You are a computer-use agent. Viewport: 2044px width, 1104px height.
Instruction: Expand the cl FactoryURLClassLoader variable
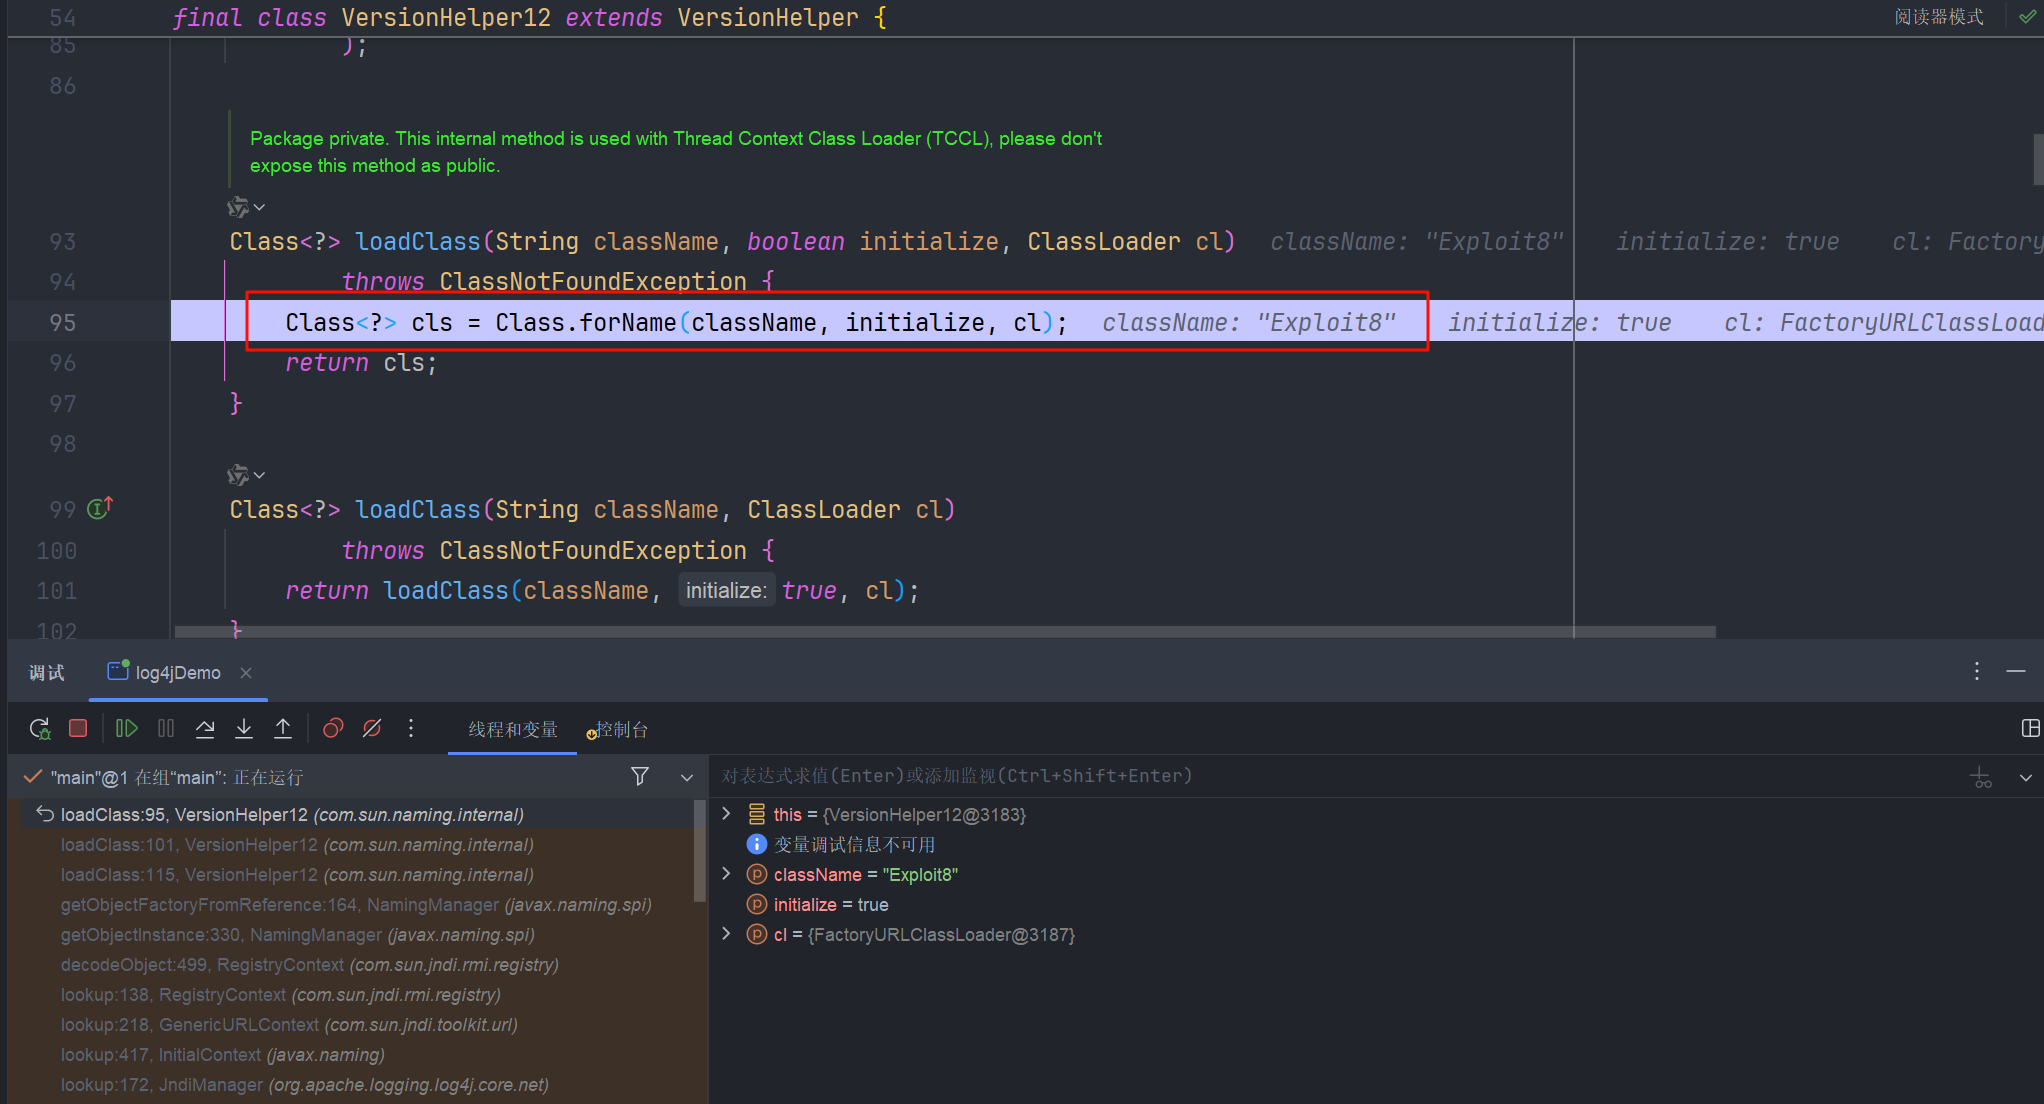coord(727,934)
